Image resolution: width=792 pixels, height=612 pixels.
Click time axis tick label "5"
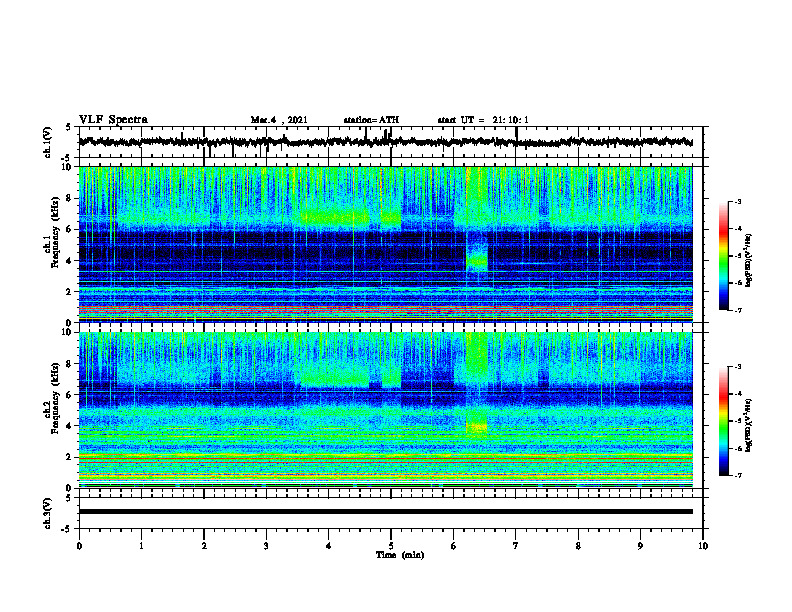tap(391, 546)
